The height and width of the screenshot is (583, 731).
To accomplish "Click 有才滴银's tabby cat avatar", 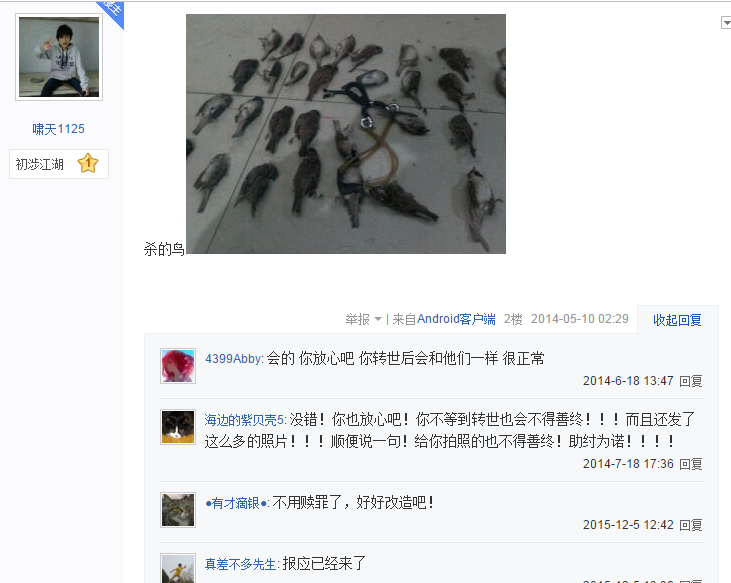I will [178, 510].
